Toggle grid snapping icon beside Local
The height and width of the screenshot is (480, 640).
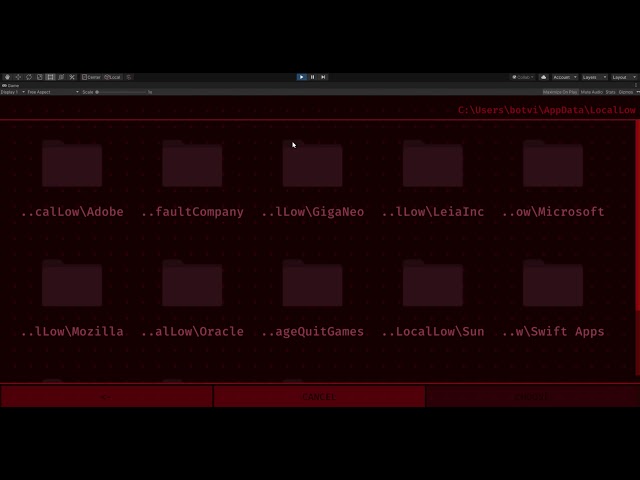coord(129,77)
